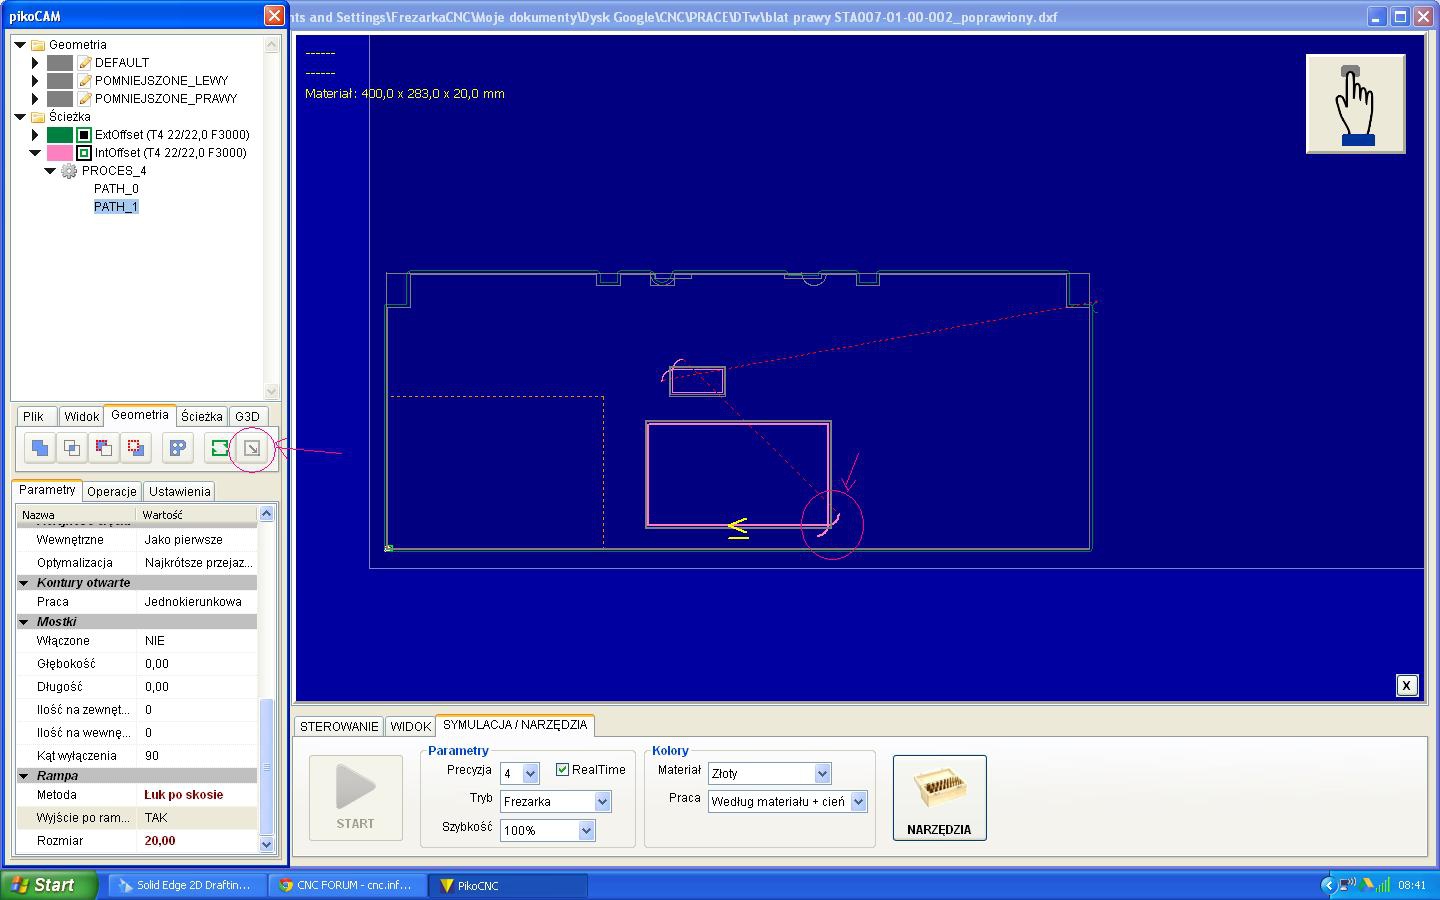Viewport: 1440px width, 900px height.
Task: Open the Ustawienia tab
Action: (x=180, y=492)
